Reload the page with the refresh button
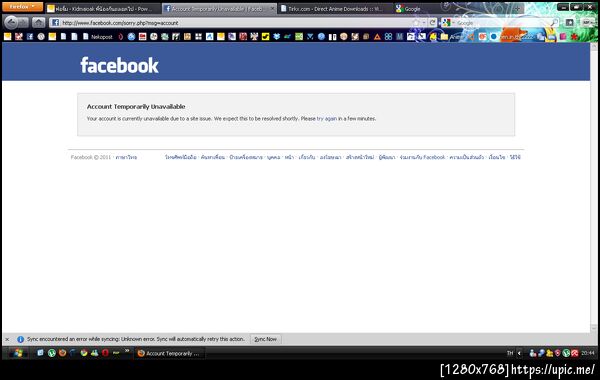This screenshot has width=600, height=380. (432, 23)
